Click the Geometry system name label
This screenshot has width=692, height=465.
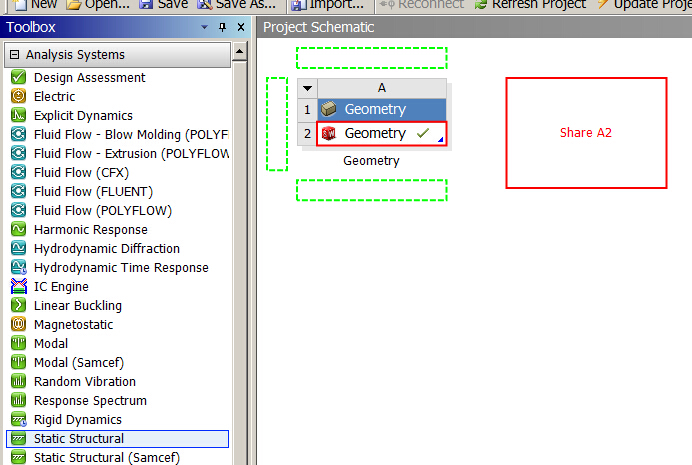[x=371, y=161]
